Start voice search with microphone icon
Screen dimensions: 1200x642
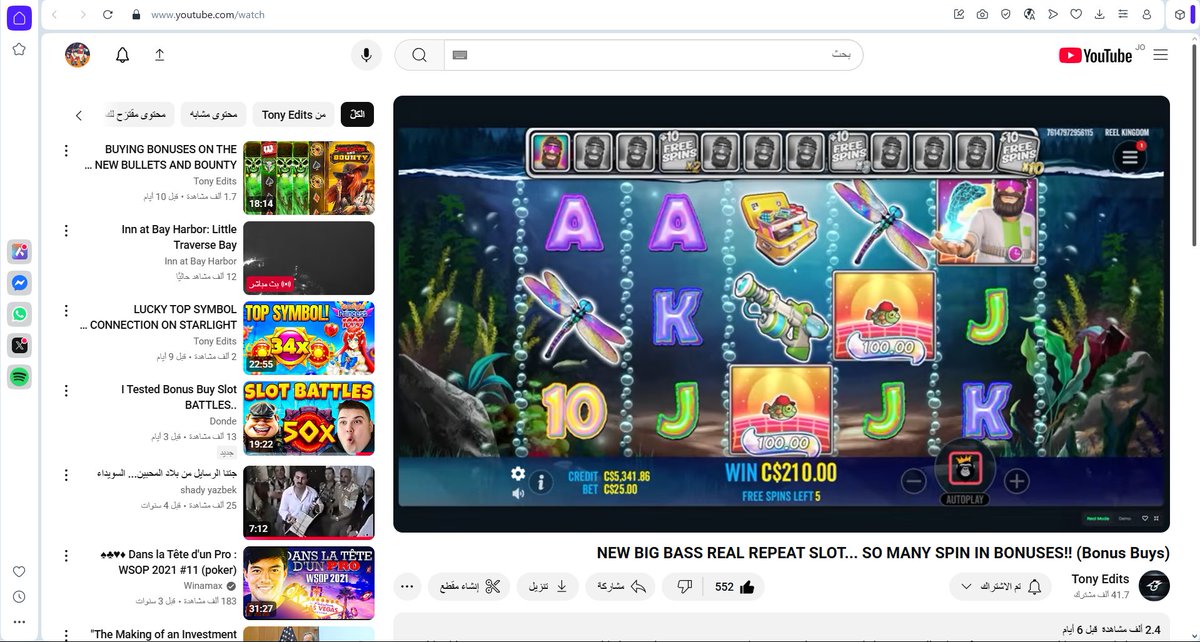click(x=366, y=55)
